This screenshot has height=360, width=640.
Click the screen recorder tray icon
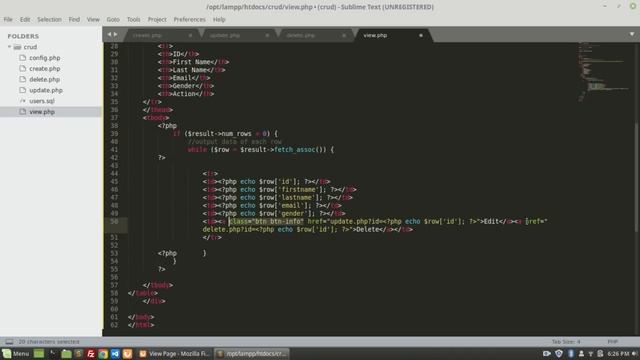(547, 353)
